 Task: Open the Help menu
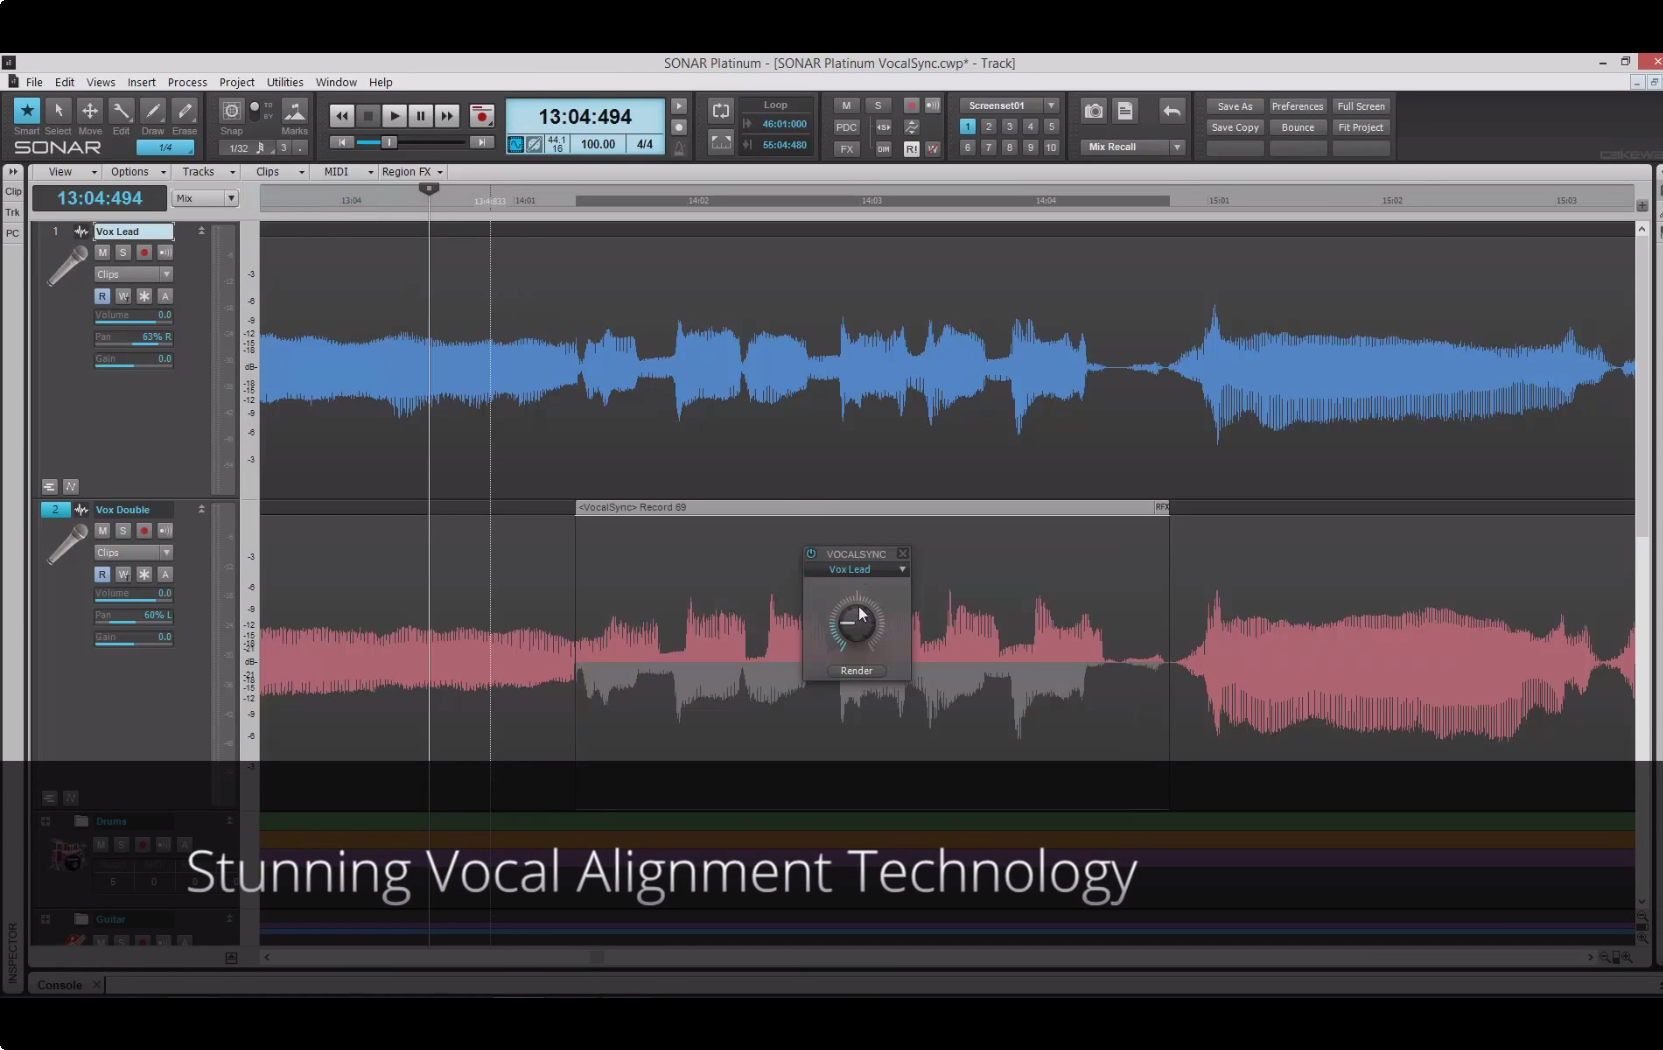click(380, 82)
